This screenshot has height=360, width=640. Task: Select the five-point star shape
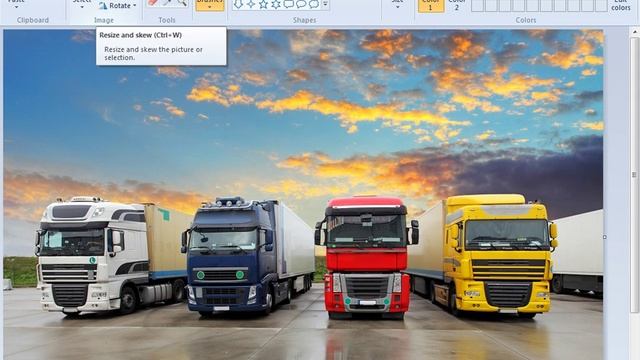(x=264, y=4)
